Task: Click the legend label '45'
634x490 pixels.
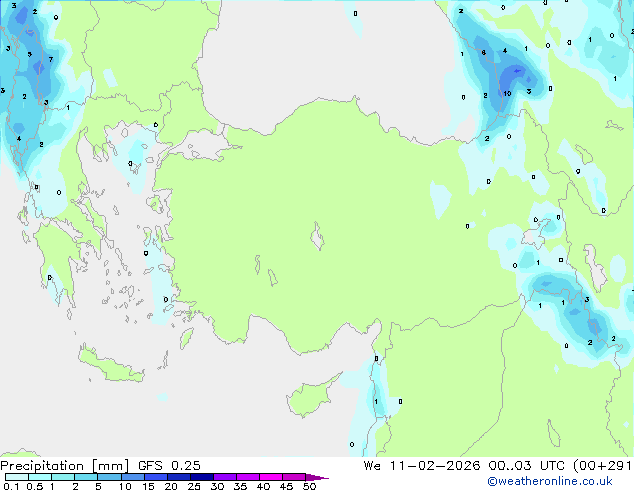Action: [286, 486]
